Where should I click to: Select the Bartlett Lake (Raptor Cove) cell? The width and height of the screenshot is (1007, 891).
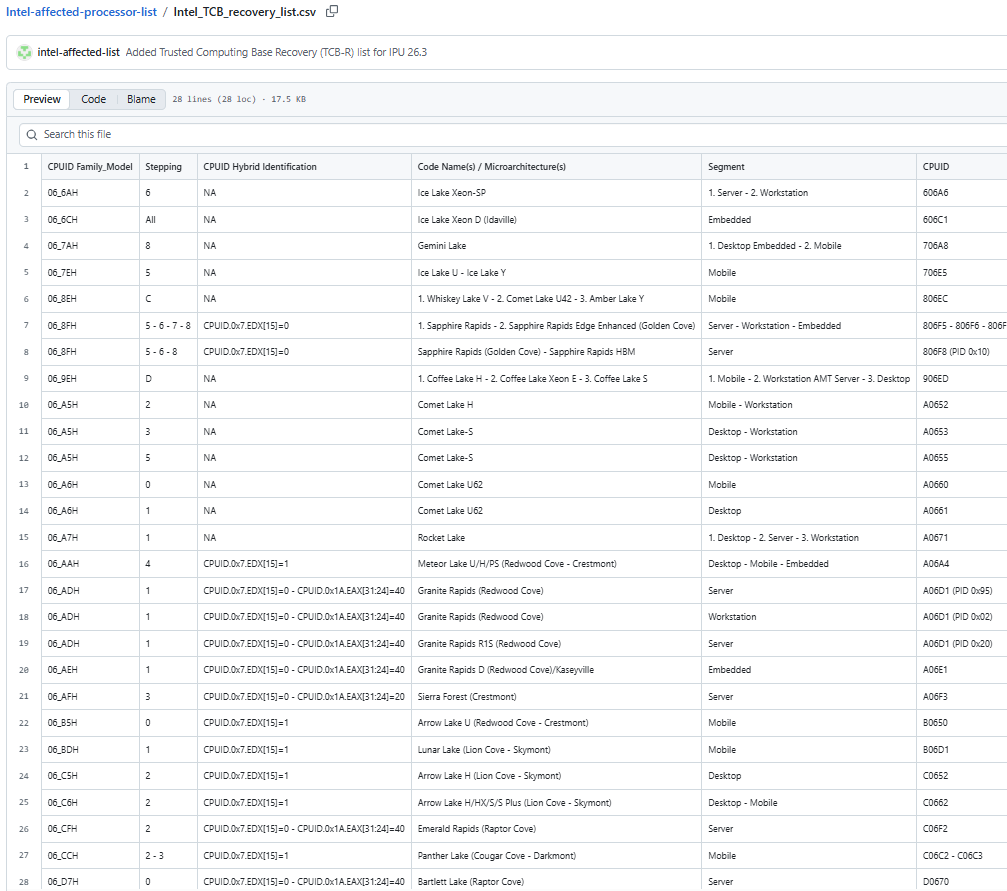(x=556, y=882)
